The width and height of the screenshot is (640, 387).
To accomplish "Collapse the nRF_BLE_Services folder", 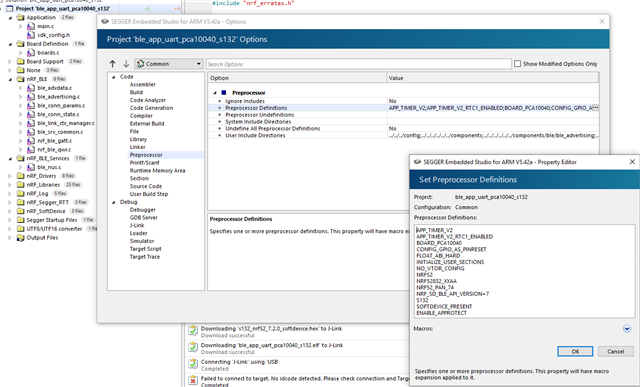I will [x=11, y=158].
